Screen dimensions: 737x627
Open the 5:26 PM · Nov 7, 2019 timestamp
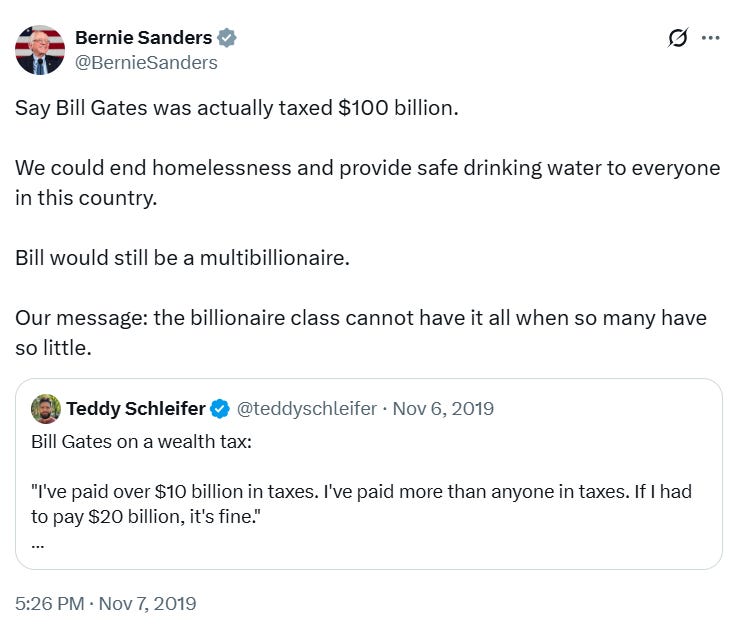point(105,603)
